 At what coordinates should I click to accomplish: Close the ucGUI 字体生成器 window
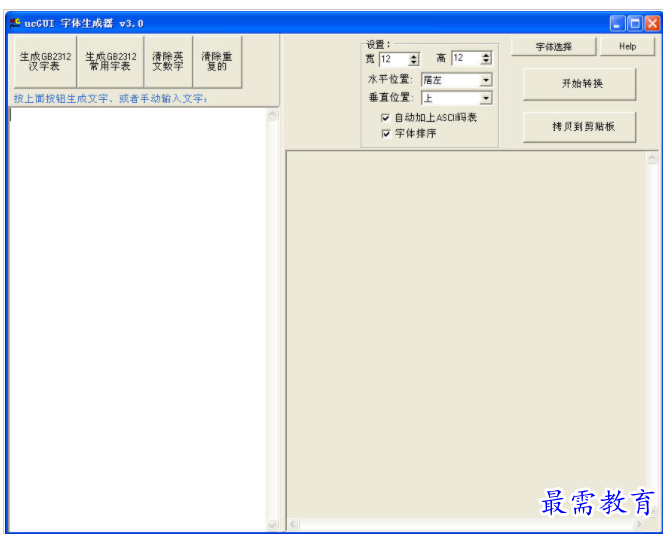coord(652,23)
